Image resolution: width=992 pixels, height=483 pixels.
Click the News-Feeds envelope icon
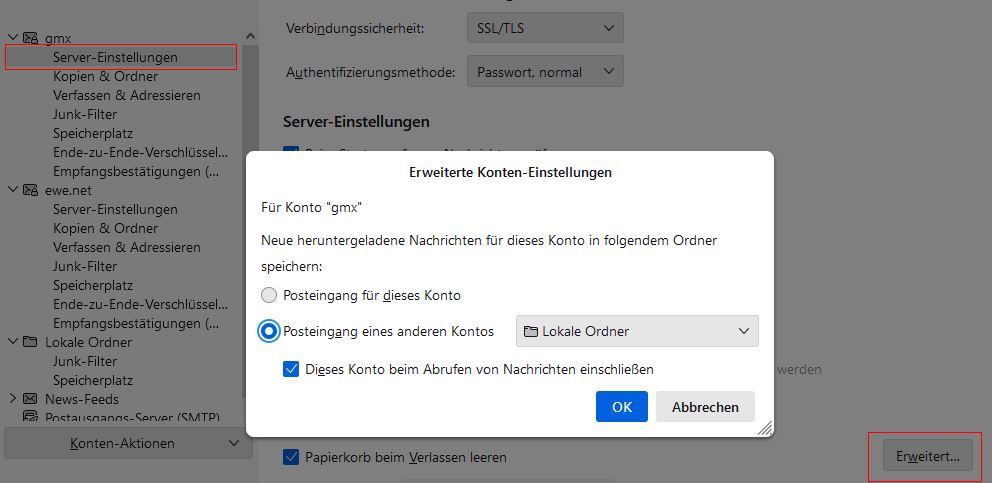click(x=30, y=399)
